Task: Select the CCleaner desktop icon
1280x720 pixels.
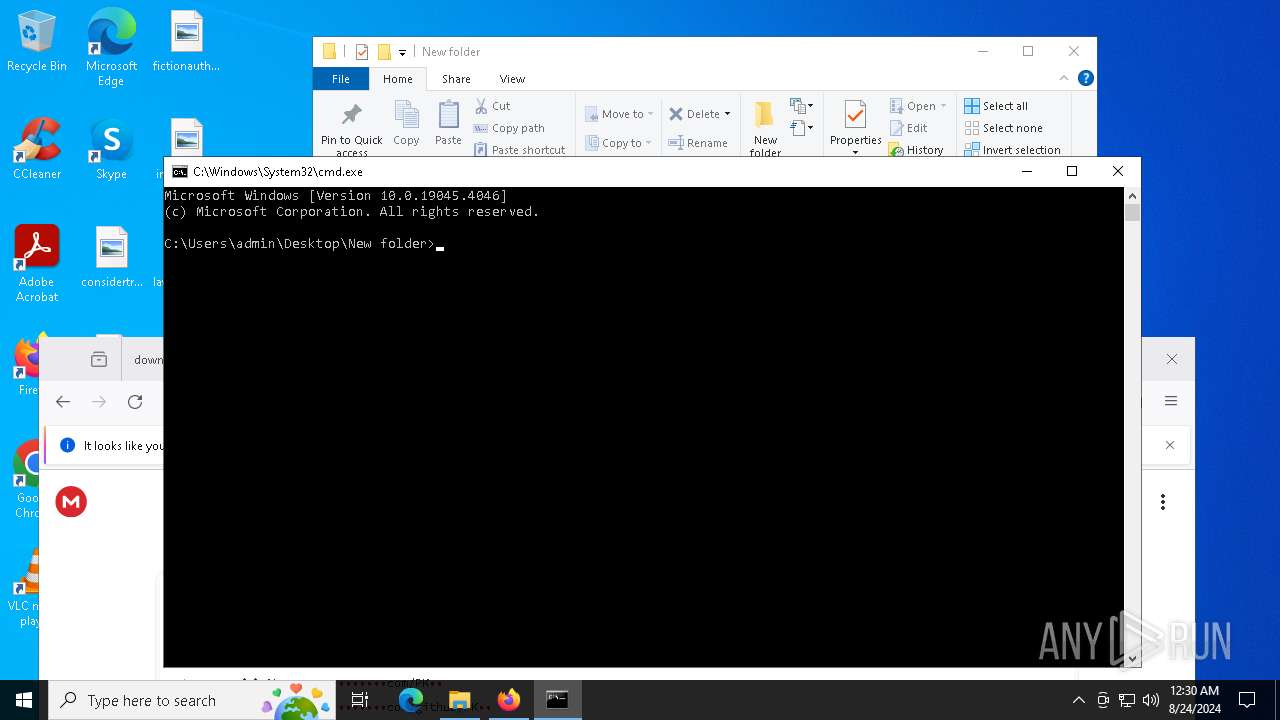Action: (37, 150)
